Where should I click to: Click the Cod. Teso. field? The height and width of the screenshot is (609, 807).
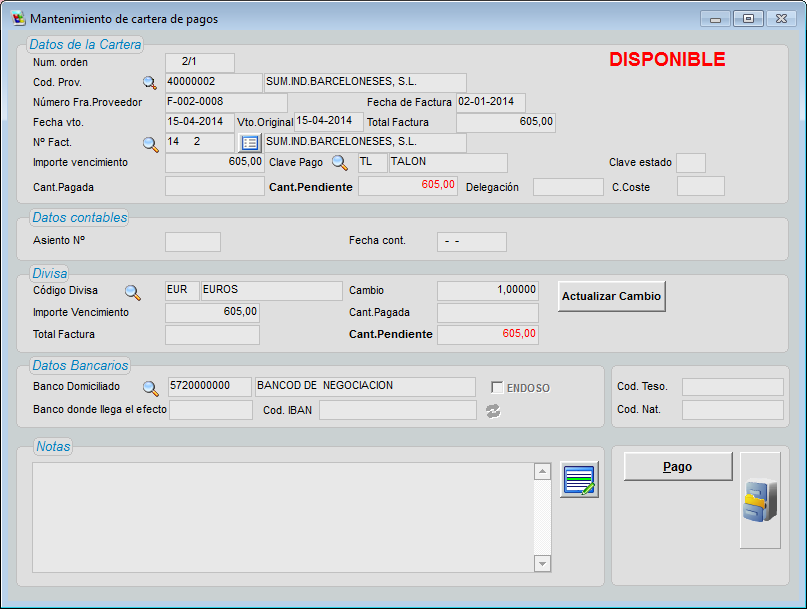tap(732, 387)
